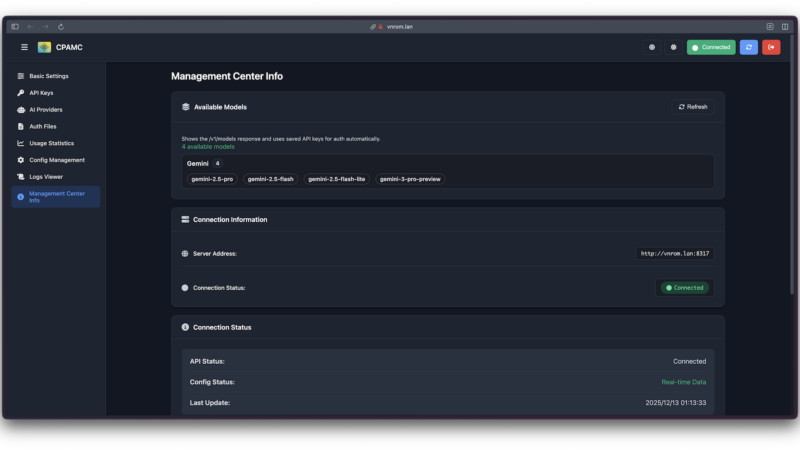Screen dimensions: 800x450
Task: Open API Keys from the sidebar
Action: coord(41,93)
